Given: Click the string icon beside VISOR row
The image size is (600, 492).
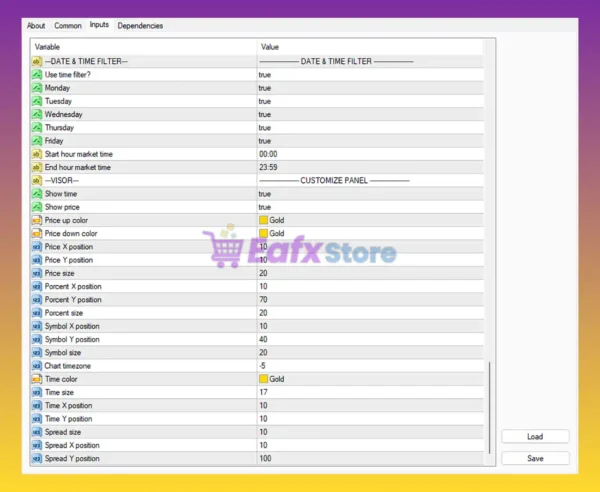Looking at the screenshot, I should click(x=37, y=181).
